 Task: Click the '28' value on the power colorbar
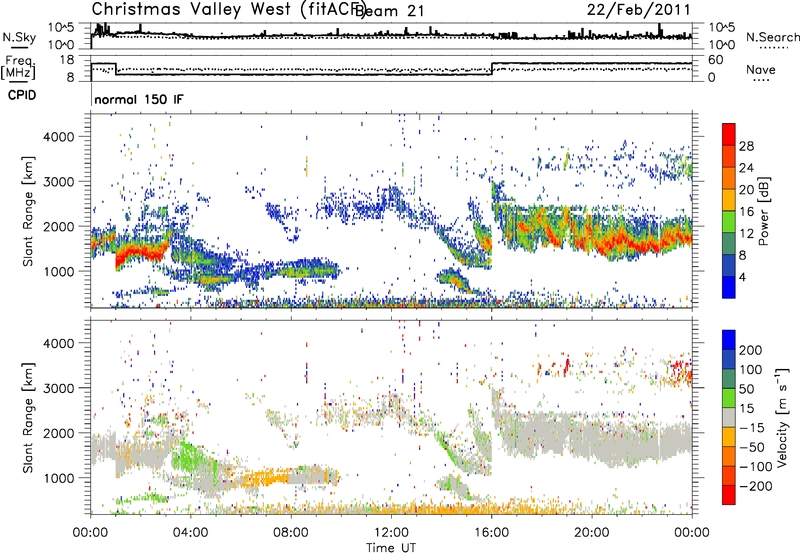coord(746,146)
